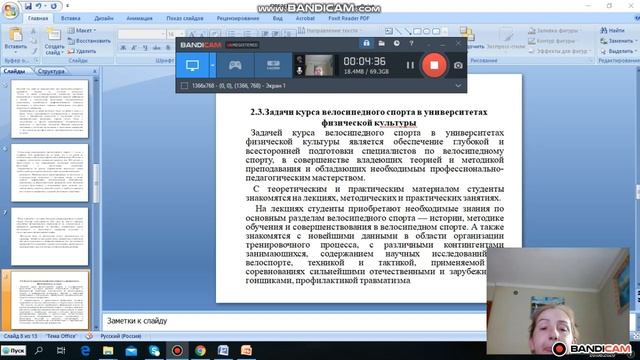Open the Заливка фигуры dropdown

556,31
